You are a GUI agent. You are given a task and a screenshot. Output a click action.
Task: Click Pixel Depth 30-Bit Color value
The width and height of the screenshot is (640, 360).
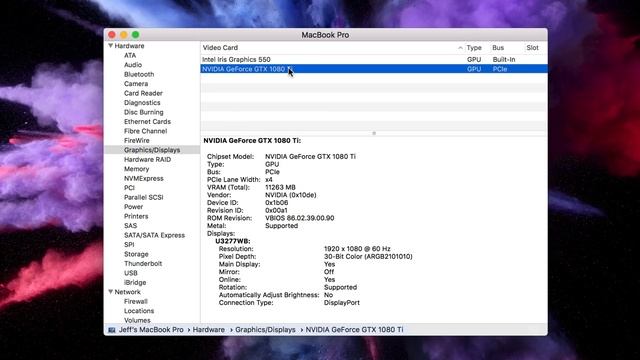368,257
